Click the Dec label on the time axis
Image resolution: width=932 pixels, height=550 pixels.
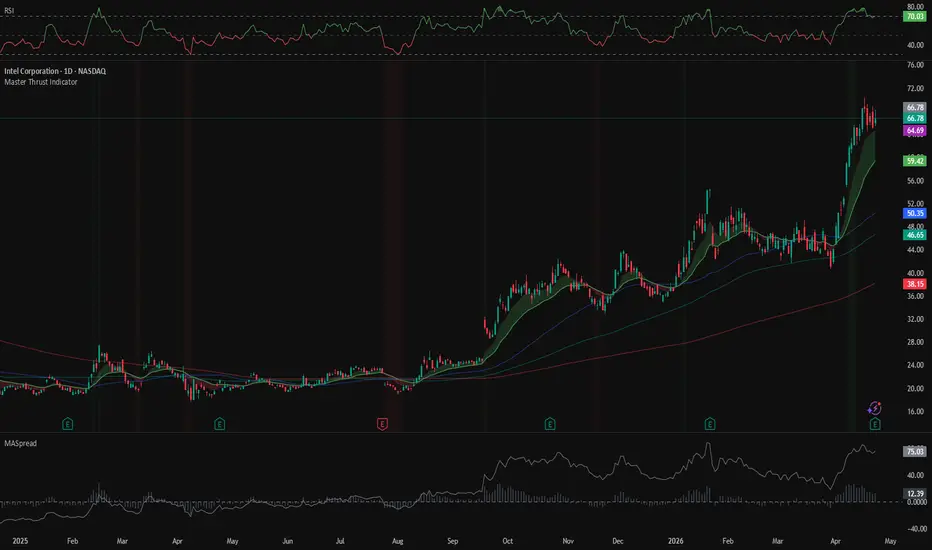tap(618, 541)
